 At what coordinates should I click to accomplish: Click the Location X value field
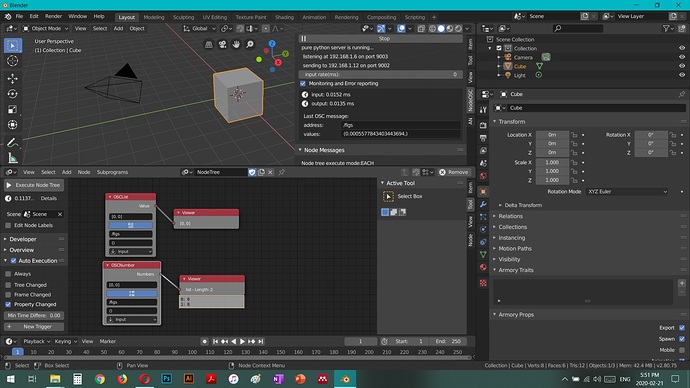pos(552,135)
